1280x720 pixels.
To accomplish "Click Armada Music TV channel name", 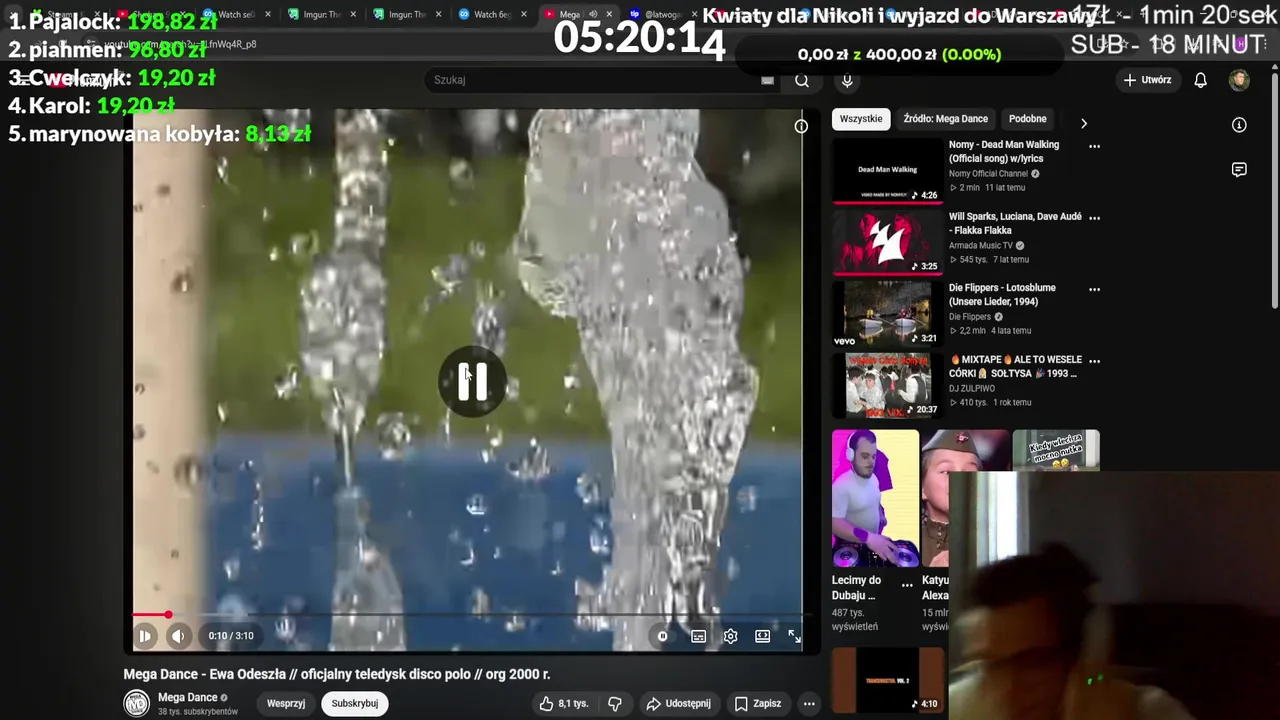I will coord(981,245).
